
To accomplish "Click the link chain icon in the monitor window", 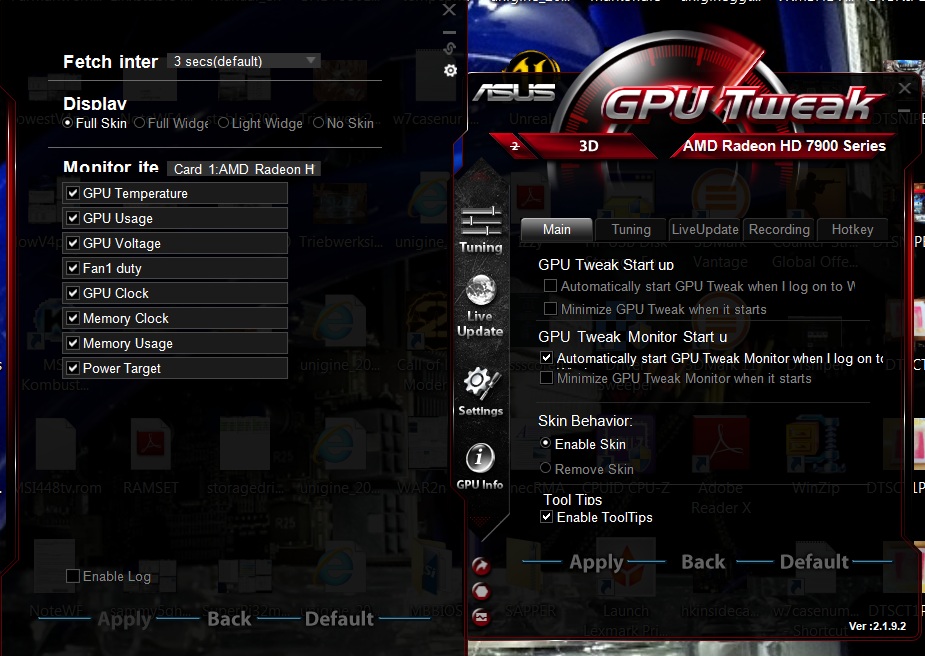I will coord(450,48).
